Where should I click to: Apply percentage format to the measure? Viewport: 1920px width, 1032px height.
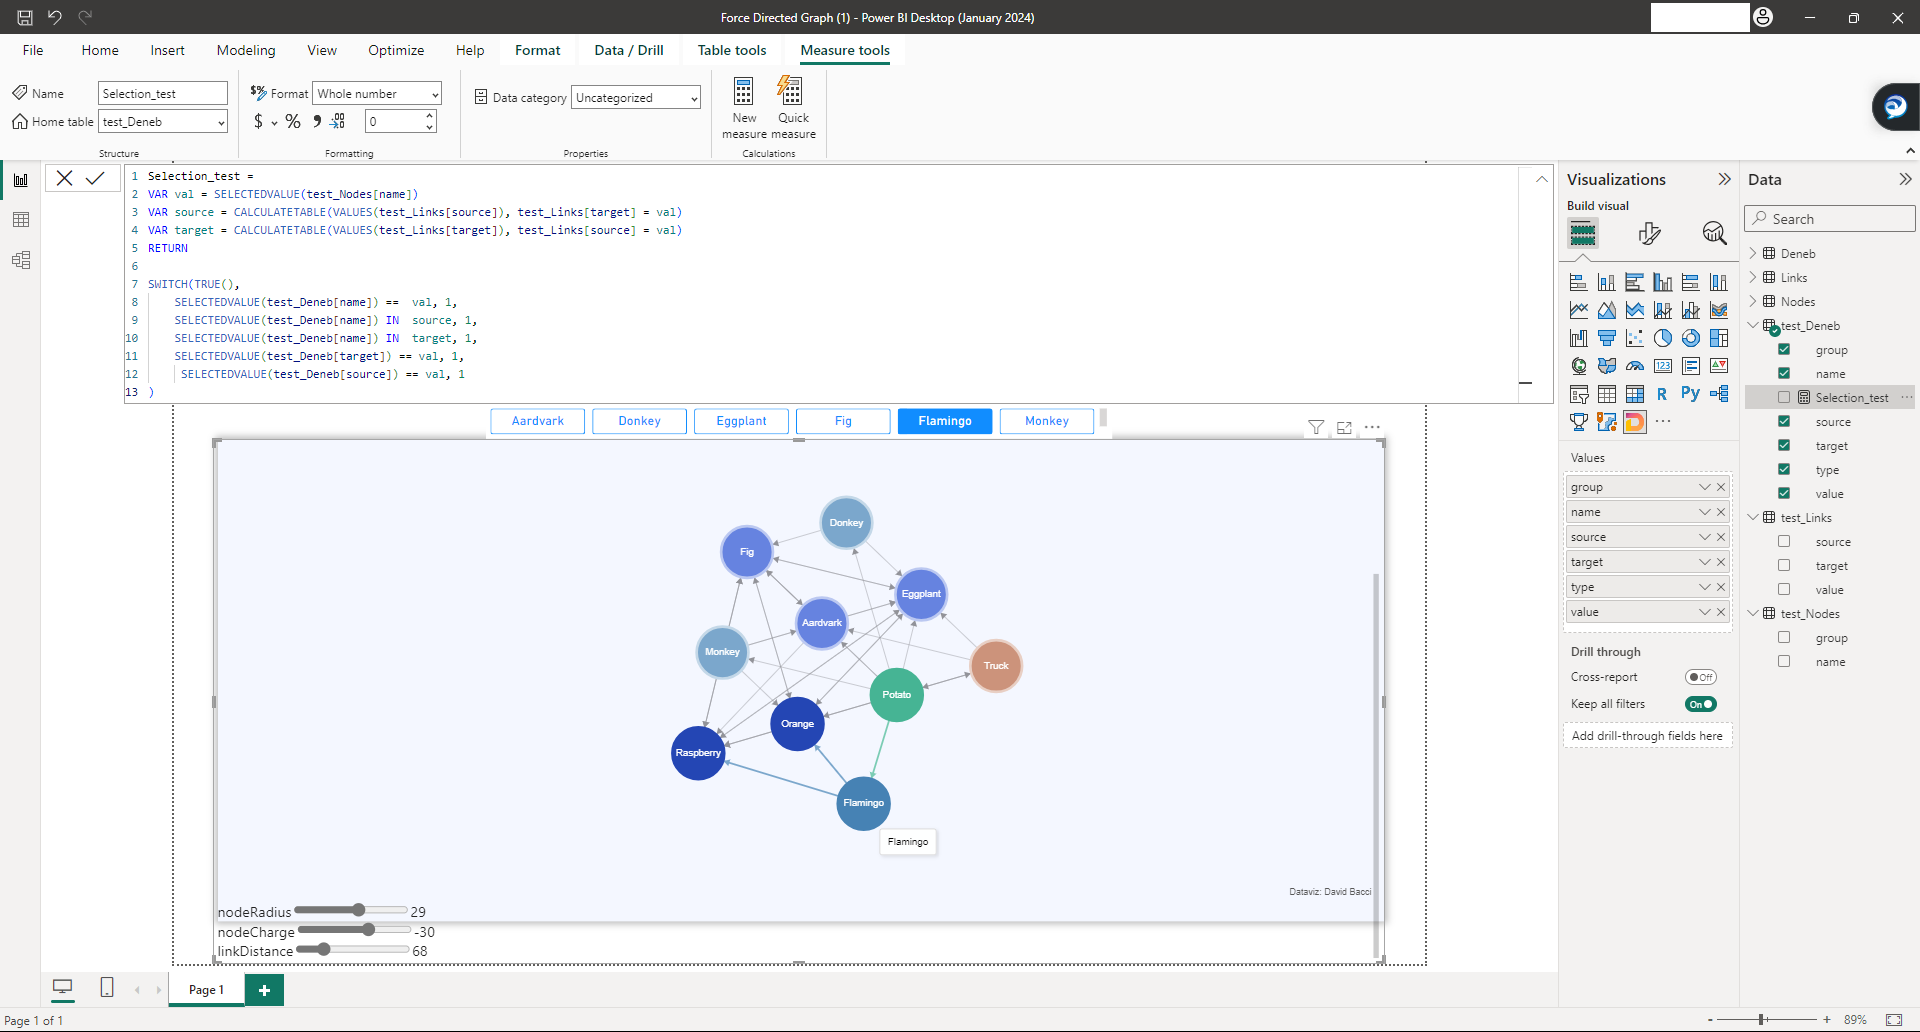pyautogui.click(x=293, y=121)
